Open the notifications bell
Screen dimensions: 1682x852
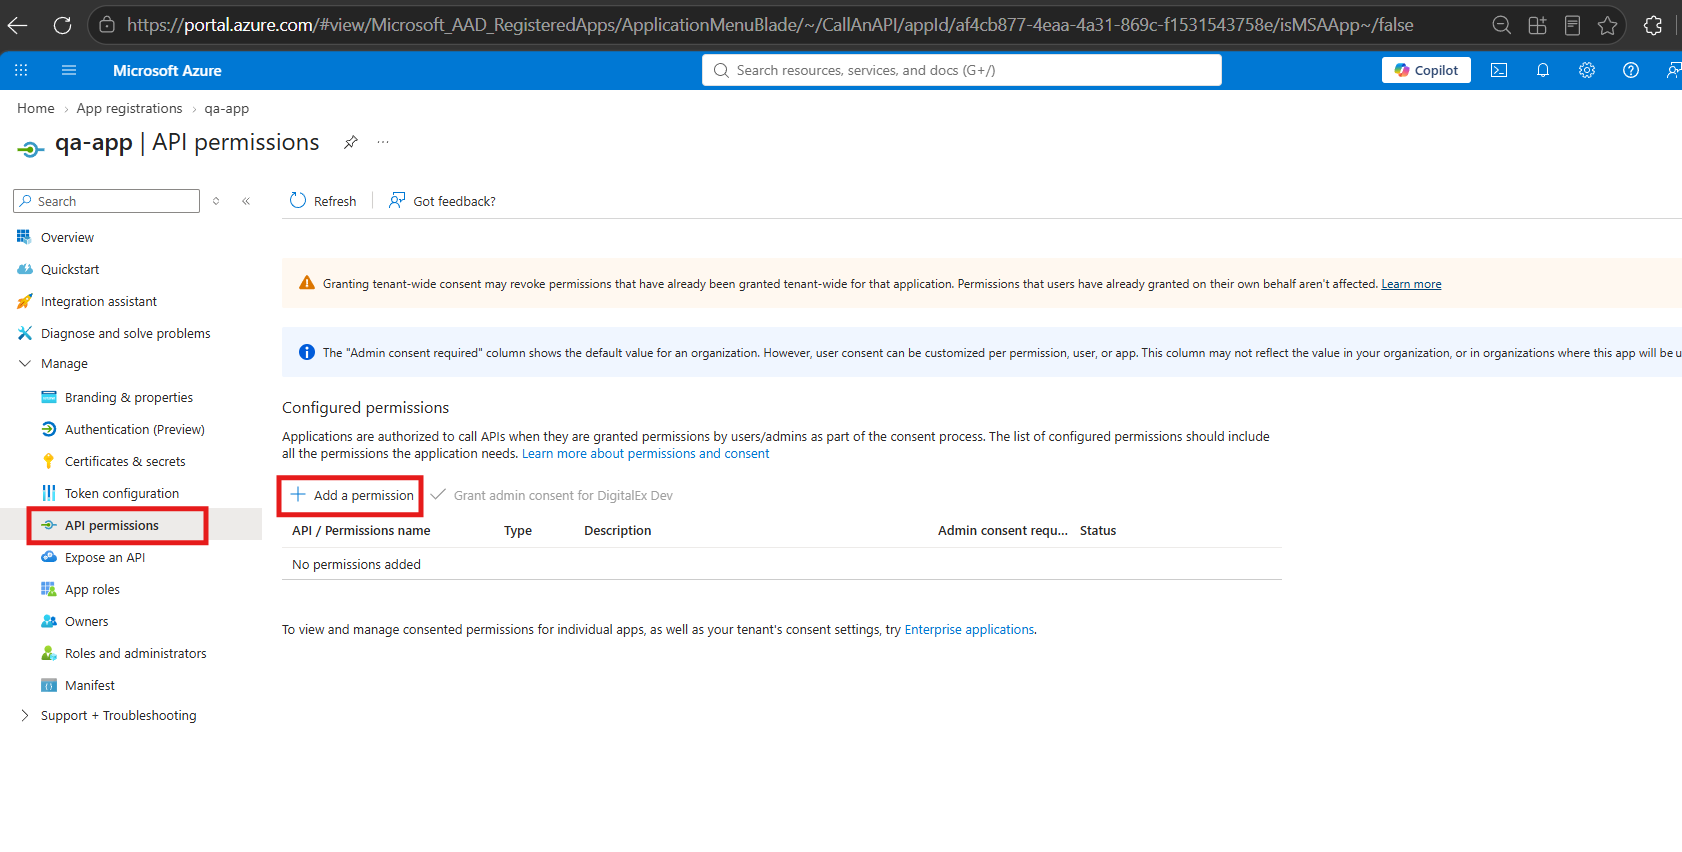coord(1543,70)
